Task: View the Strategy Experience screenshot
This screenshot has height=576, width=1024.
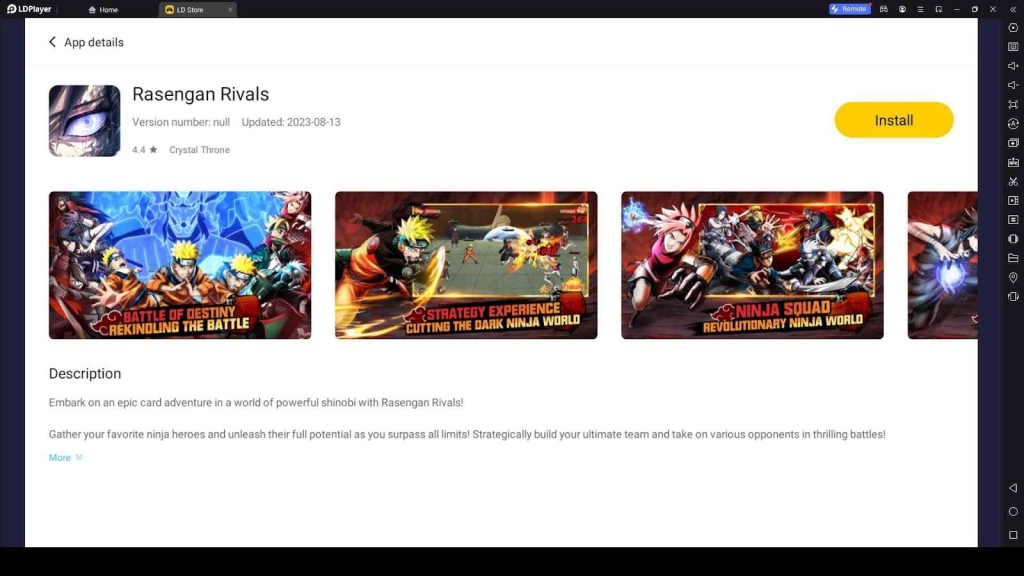Action: click(x=466, y=265)
